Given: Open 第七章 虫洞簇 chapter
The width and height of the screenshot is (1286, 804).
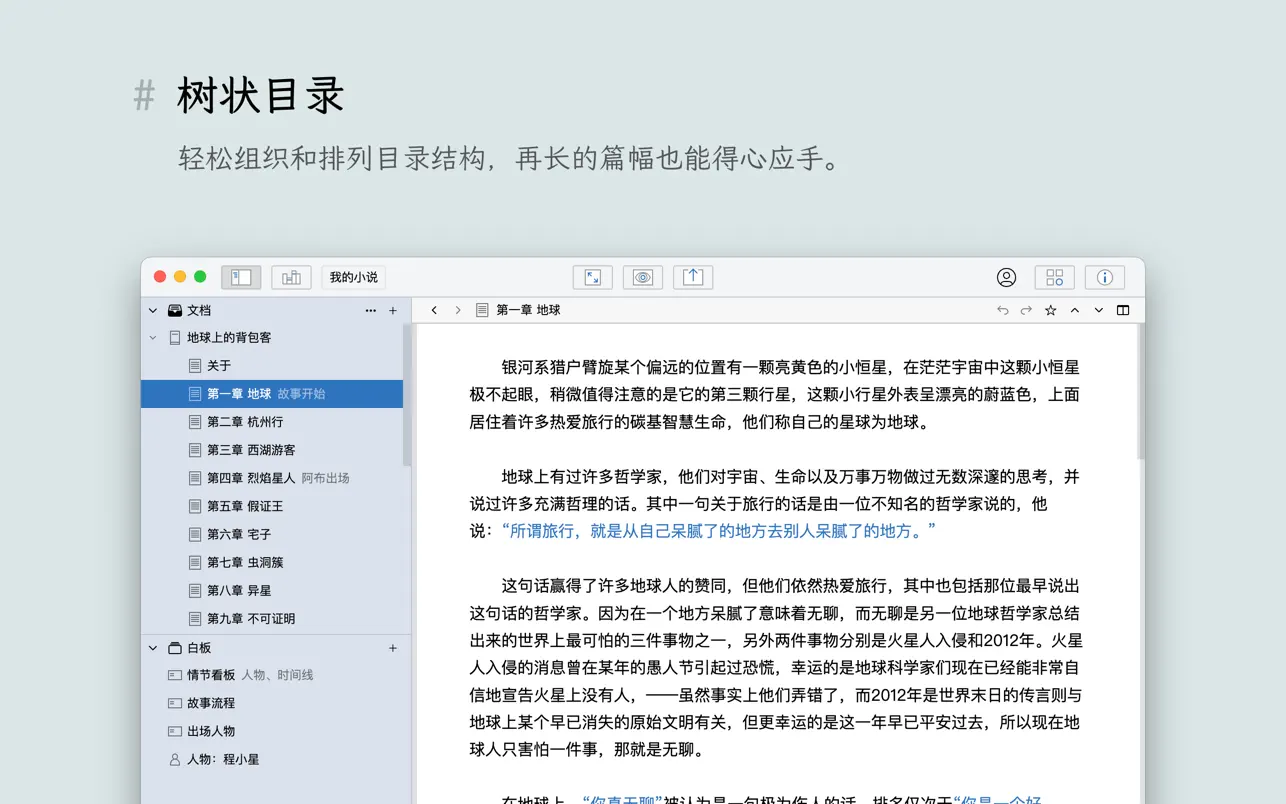Looking at the screenshot, I should 272,562.
